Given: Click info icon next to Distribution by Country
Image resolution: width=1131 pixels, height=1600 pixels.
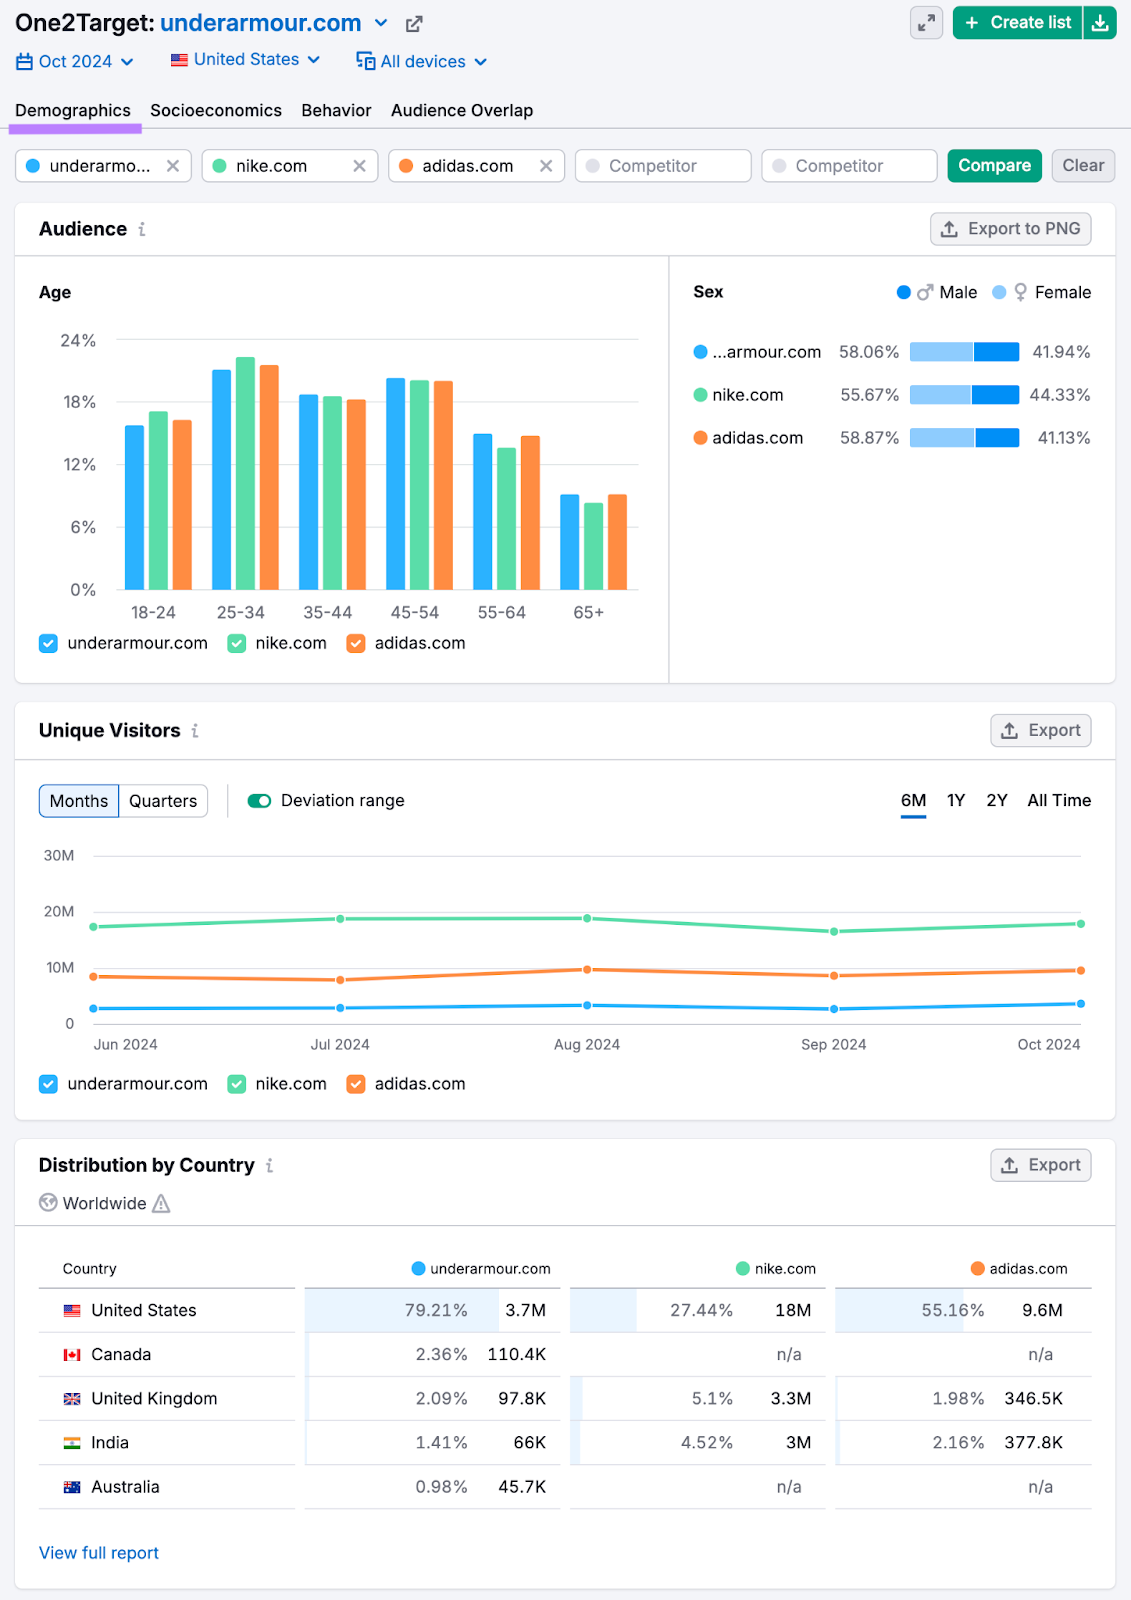Looking at the screenshot, I should pos(269,1166).
